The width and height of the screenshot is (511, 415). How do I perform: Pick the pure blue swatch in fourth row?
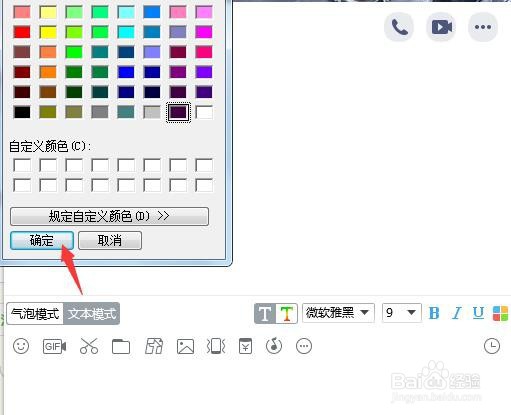pos(126,72)
